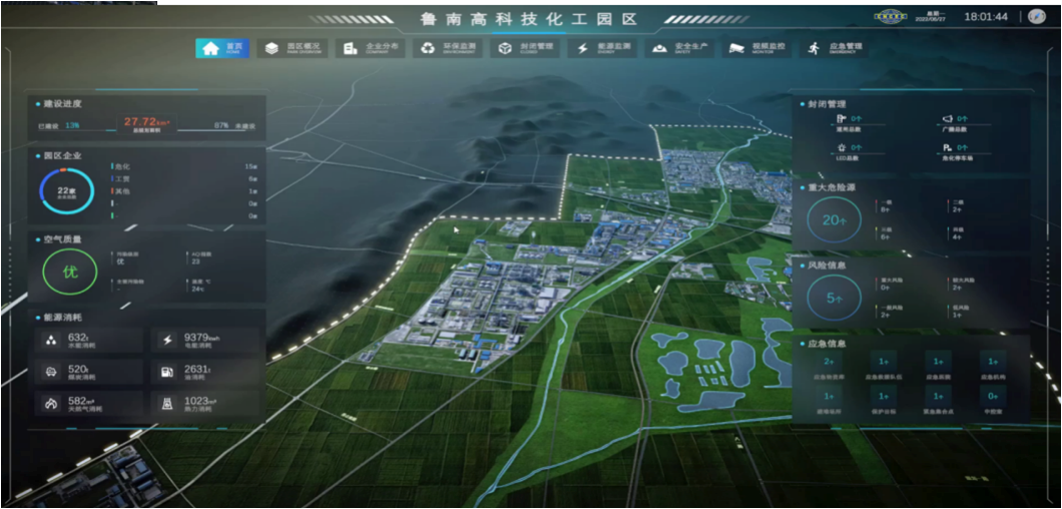Click the 5个 risk information circle
Screen dimensions: 1062x509
point(833,298)
